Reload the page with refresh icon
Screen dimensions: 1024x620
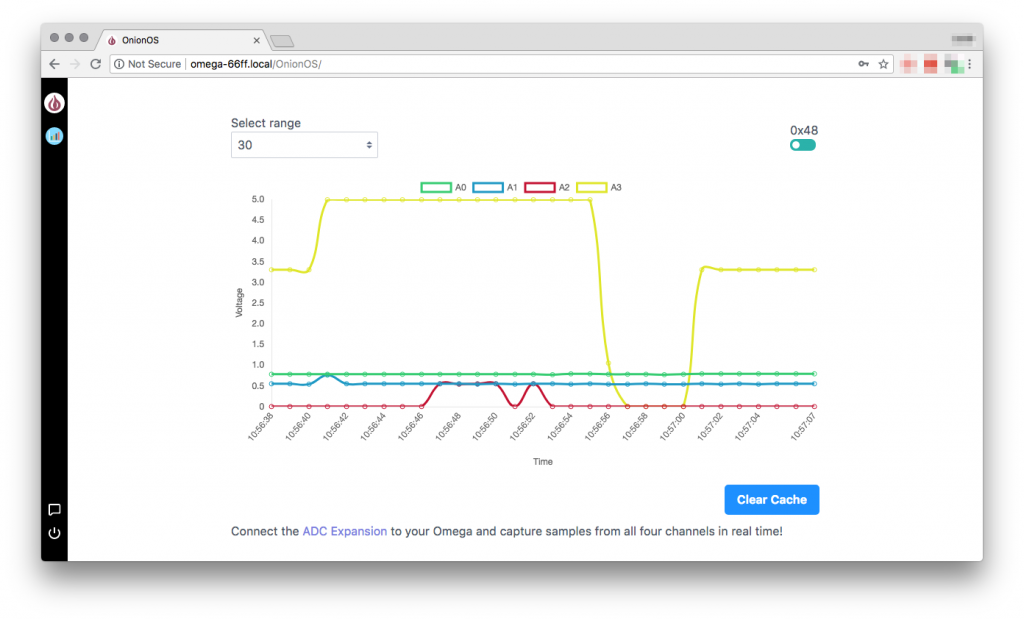click(95, 64)
